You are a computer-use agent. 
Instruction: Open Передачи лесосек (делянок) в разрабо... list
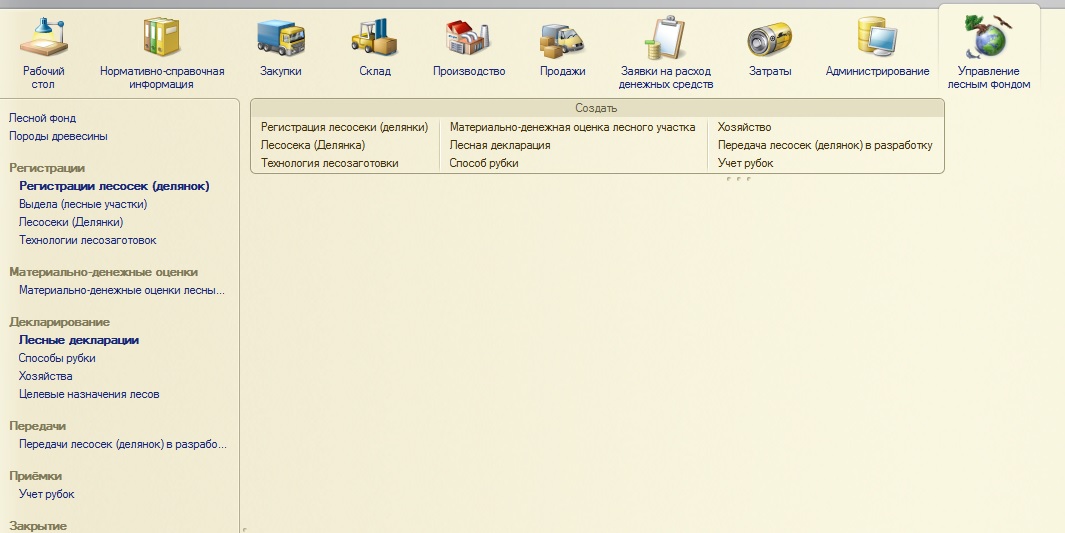pyautogui.click(x=123, y=444)
